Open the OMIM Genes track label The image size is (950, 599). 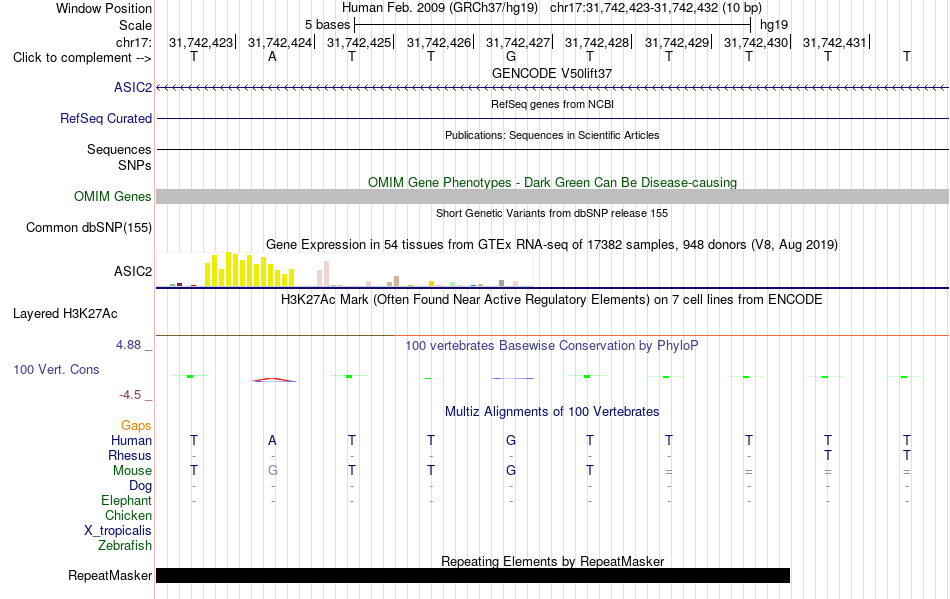tap(113, 196)
